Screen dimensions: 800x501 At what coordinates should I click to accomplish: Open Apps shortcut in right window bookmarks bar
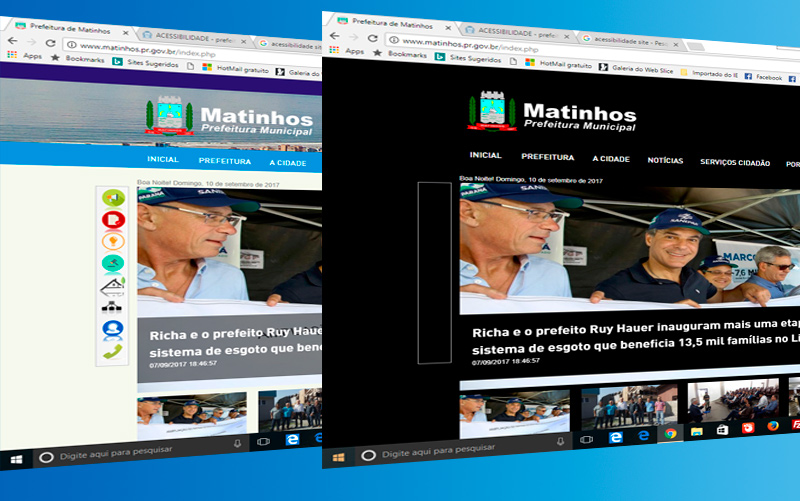347,50
